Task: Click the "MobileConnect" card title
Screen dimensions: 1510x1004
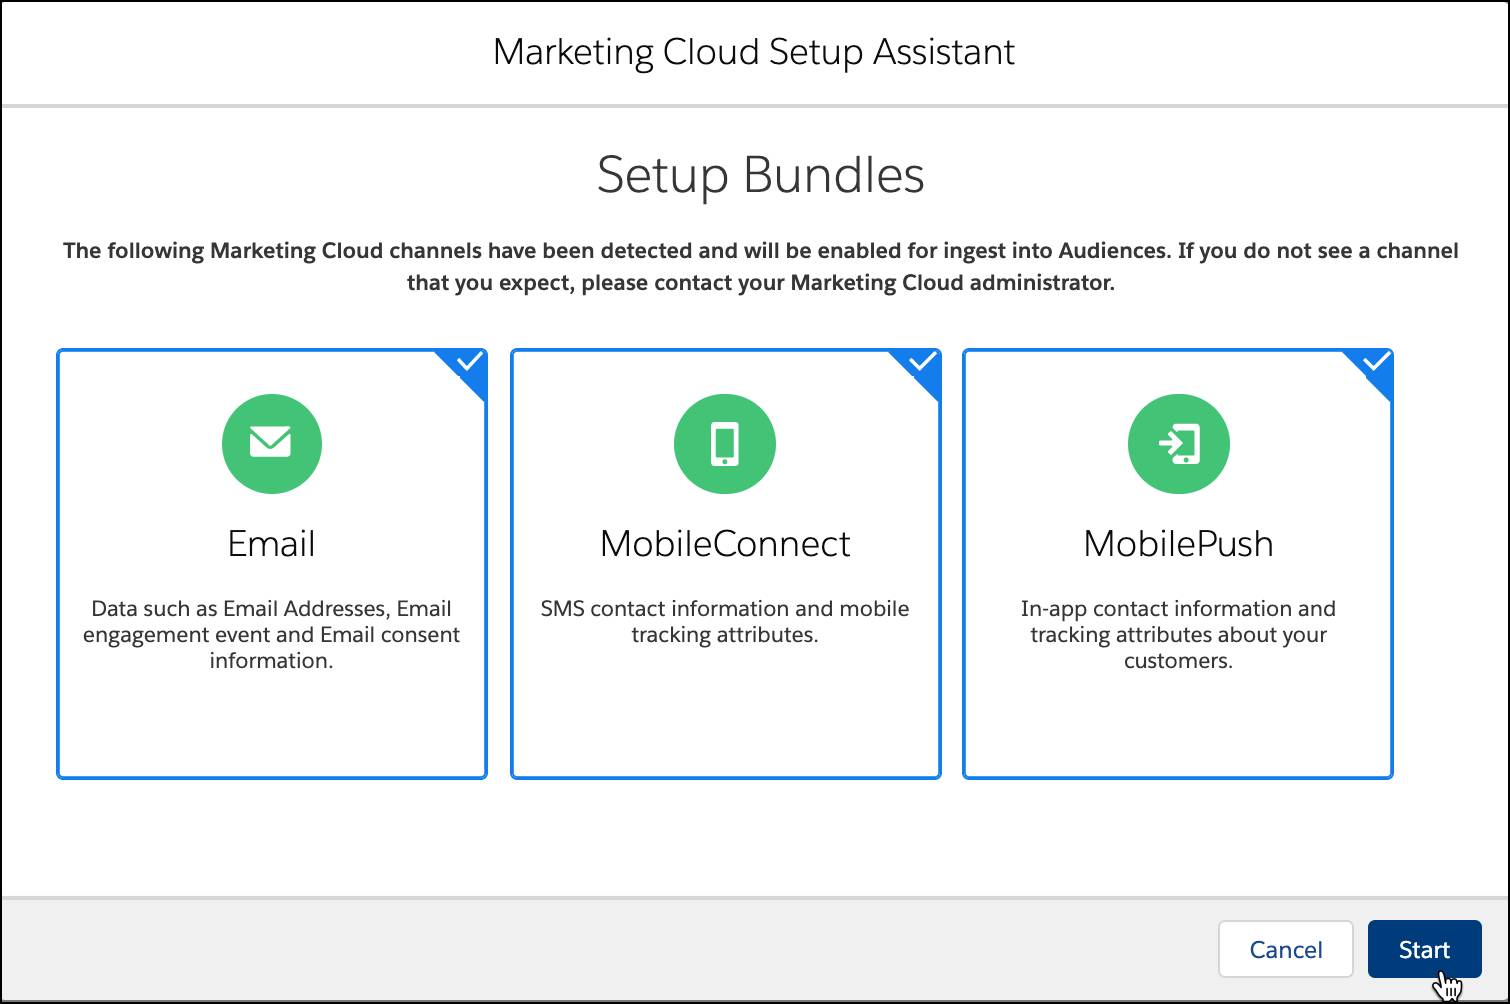Action: (725, 544)
